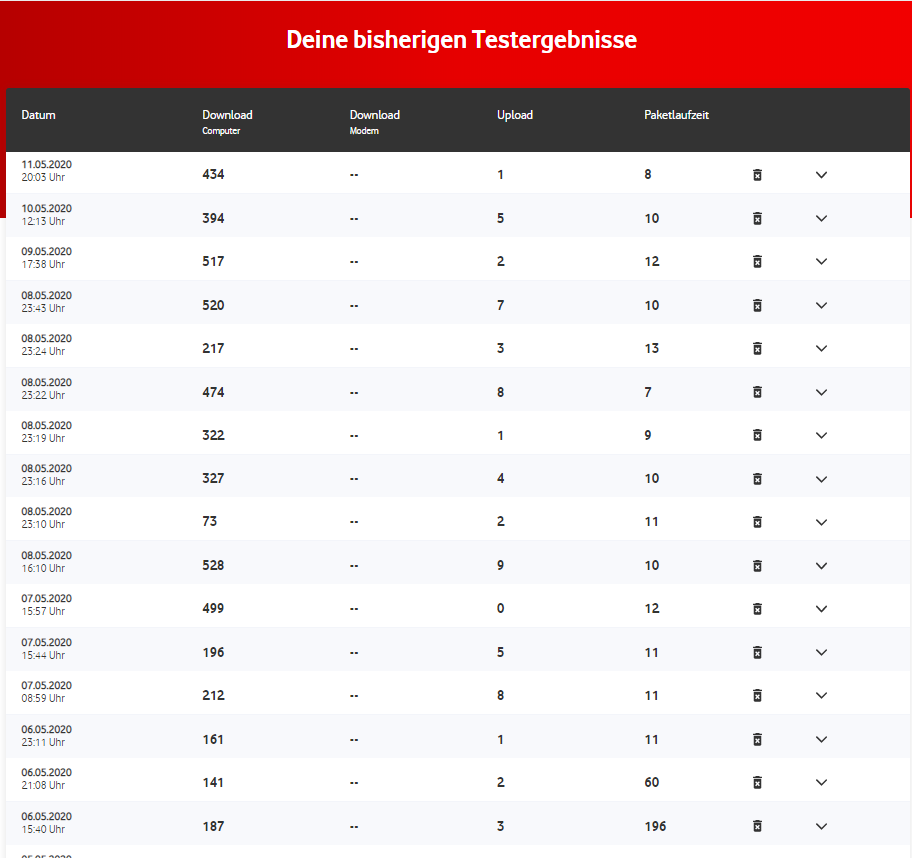Screen dimensions: 912x858
Task: Click the Upload column header
Action: click(x=515, y=115)
